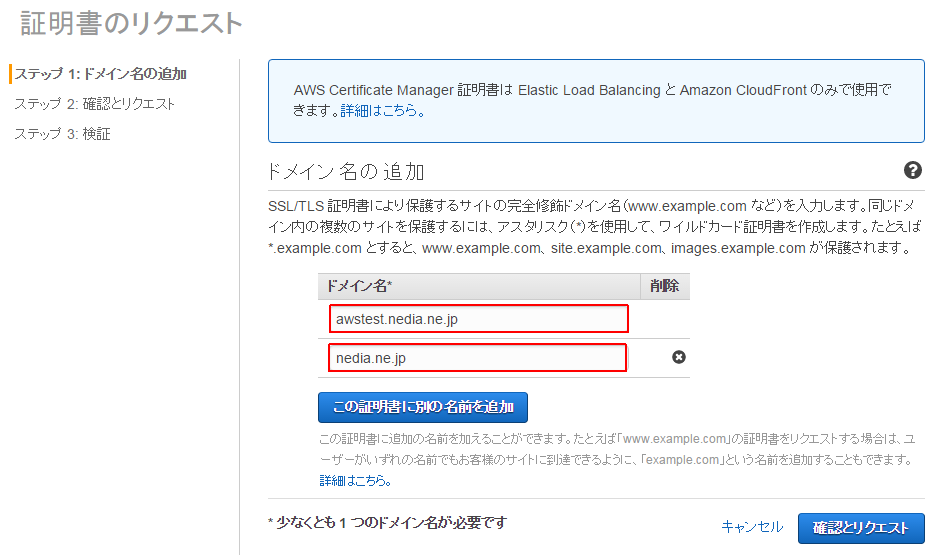Remove the nedia.ne.jp domain row
Image resolution: width=936 pixels, height=555 pixels.
[x=679, y=357]
